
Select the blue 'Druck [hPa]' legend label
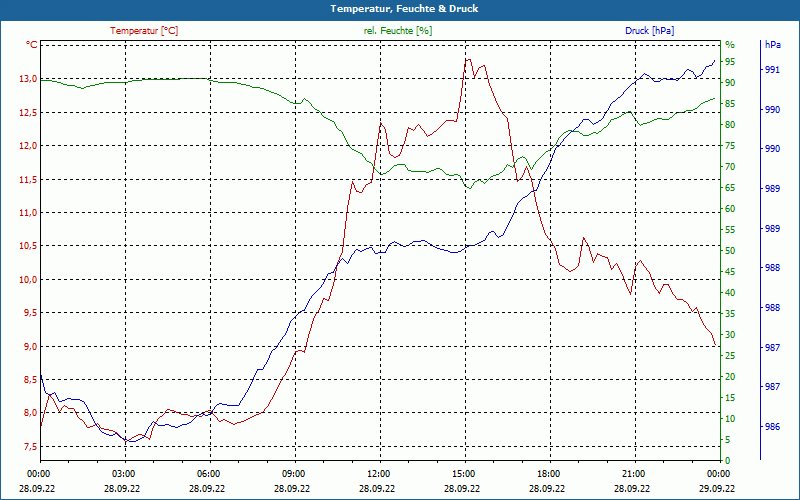(649, 31)
